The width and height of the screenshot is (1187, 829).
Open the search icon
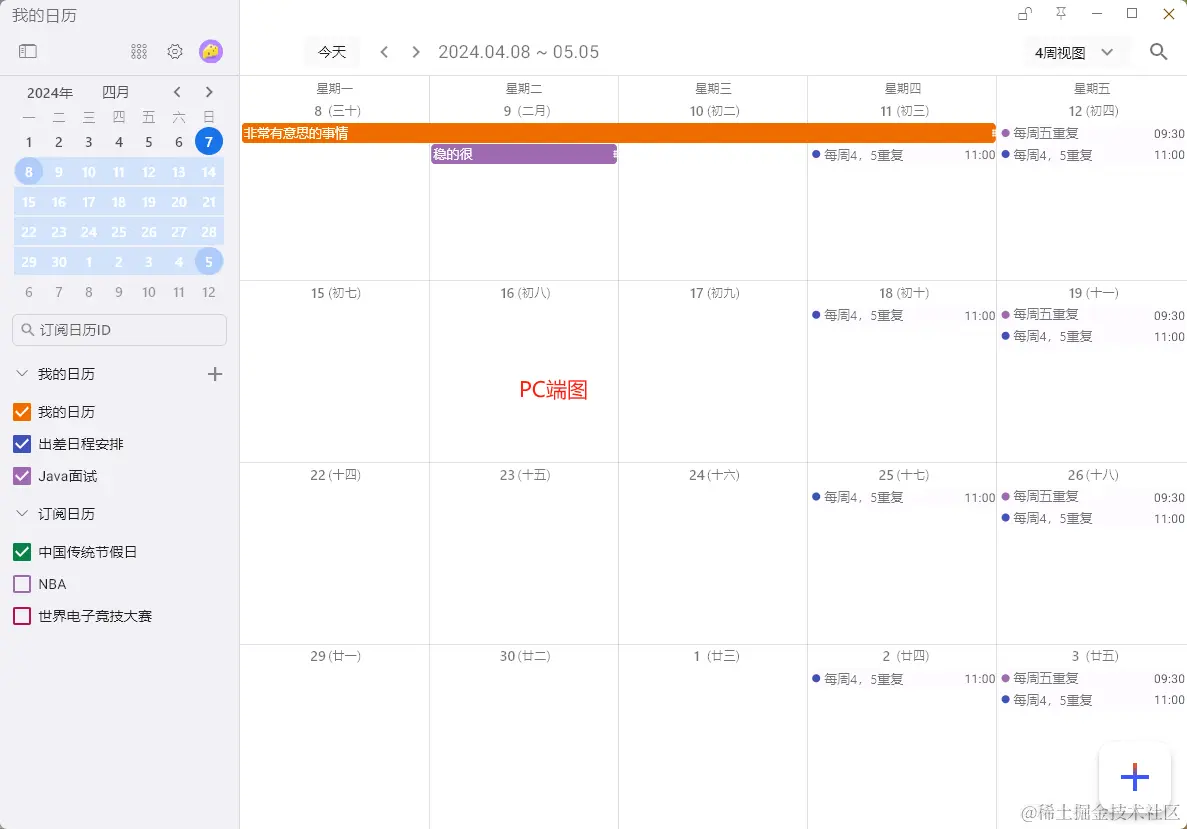pyautogui.click(x=1158, y=51)
